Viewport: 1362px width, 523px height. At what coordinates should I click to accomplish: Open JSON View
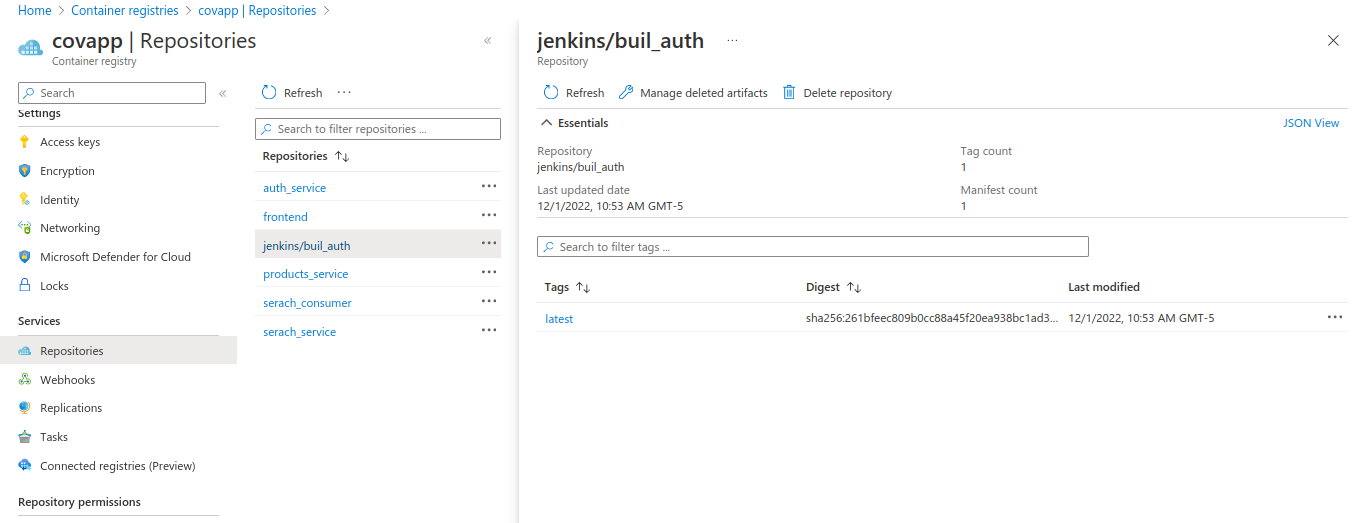[1311, 123]
